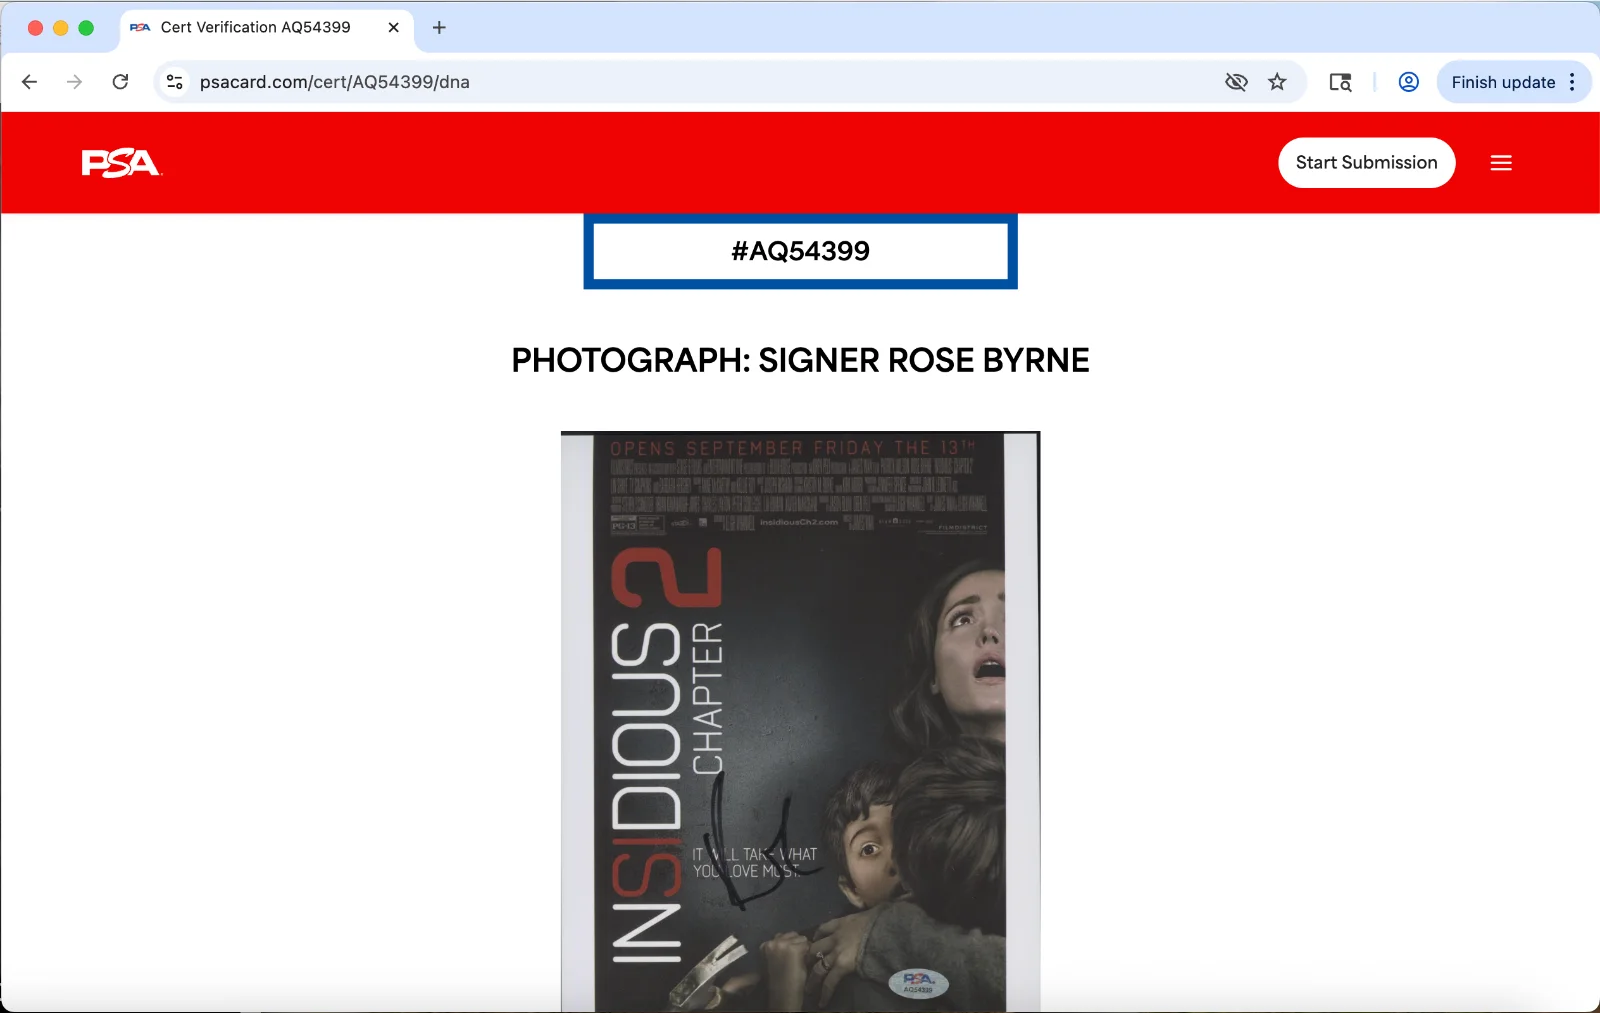Viewport: 1600px width, 1013px height.
Task: Click the Finish update button
Action: coord(1503,82)
